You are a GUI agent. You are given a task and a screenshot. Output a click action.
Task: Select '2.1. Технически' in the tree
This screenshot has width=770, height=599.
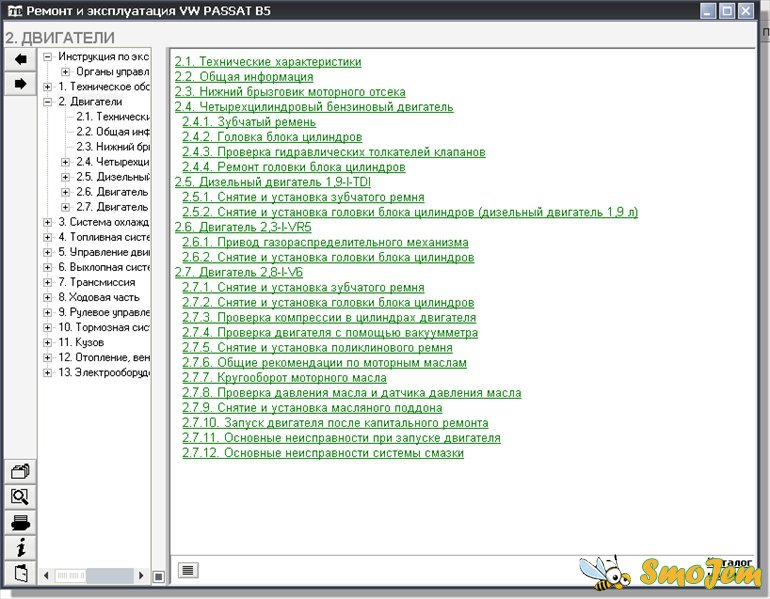point(112,116)
